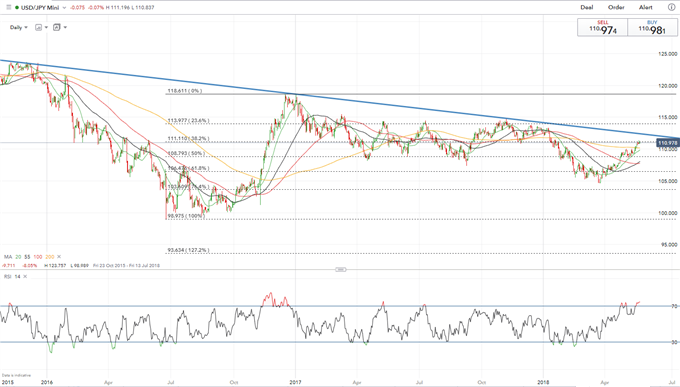Viewport: 680px width, 387px height.
Task: Select the MA 55 period label
Action: [x=27, y=257]
